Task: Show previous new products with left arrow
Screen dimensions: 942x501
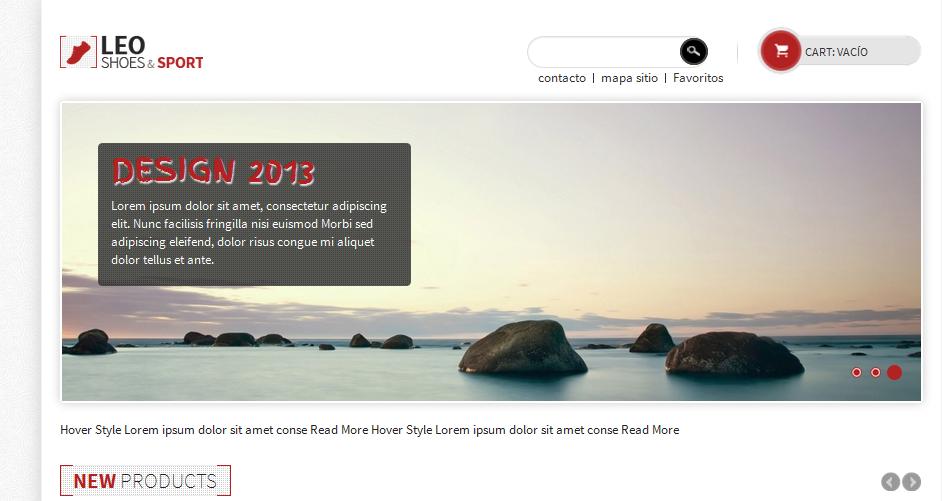Action: click(x=890, y=482)
